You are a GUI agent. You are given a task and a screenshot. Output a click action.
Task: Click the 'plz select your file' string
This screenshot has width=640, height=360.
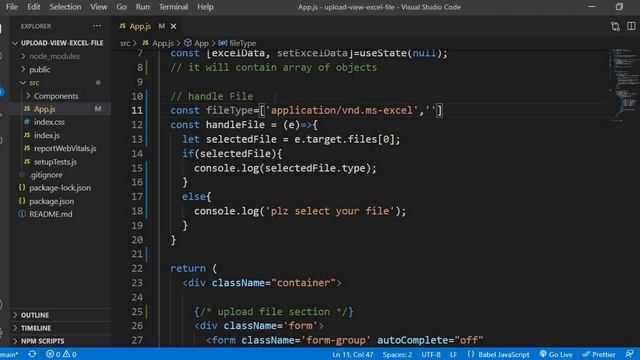[x=330, y=211]
